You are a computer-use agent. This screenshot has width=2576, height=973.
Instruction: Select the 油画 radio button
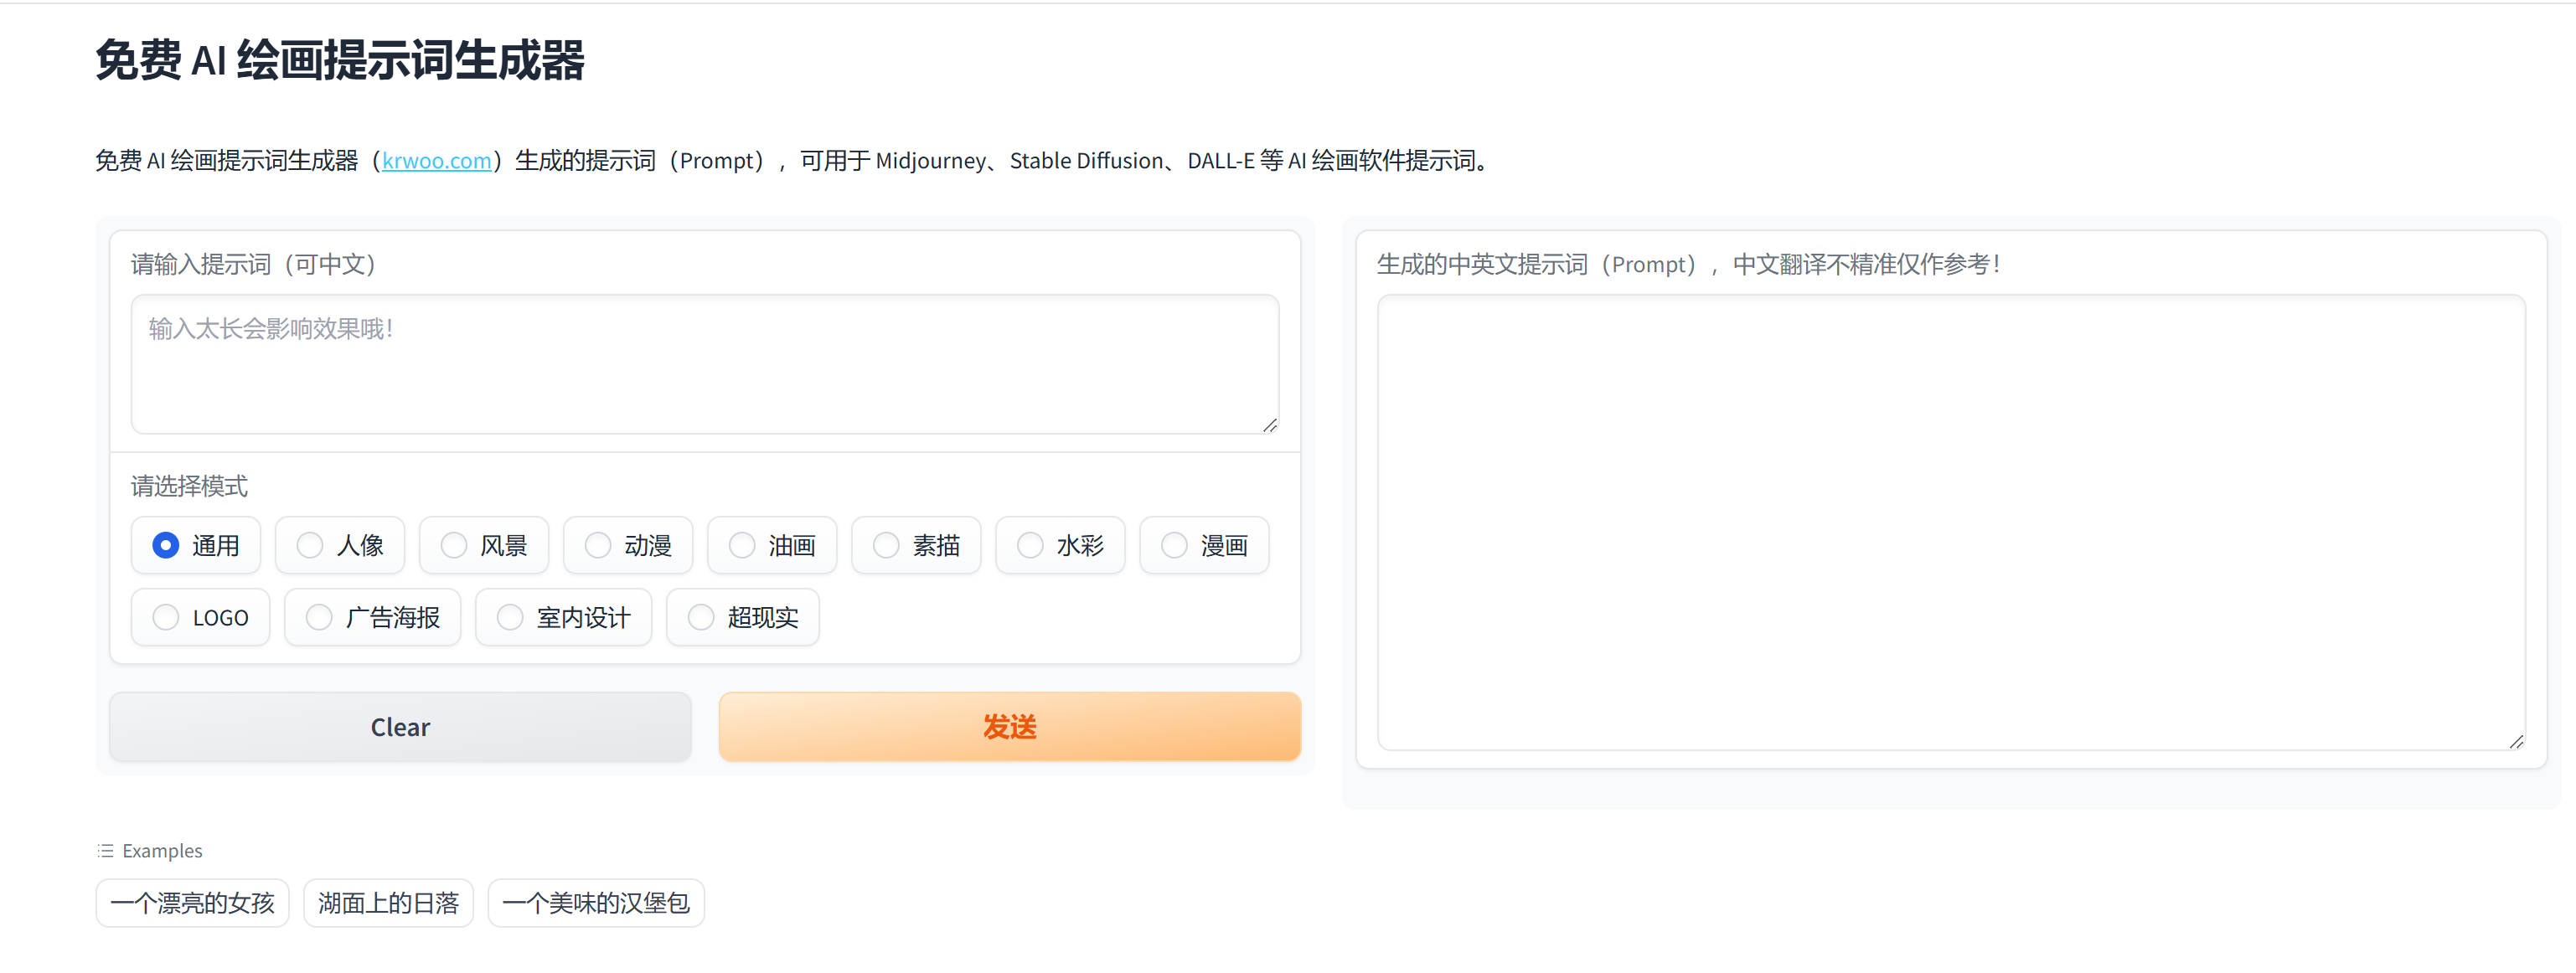point(742,545)
